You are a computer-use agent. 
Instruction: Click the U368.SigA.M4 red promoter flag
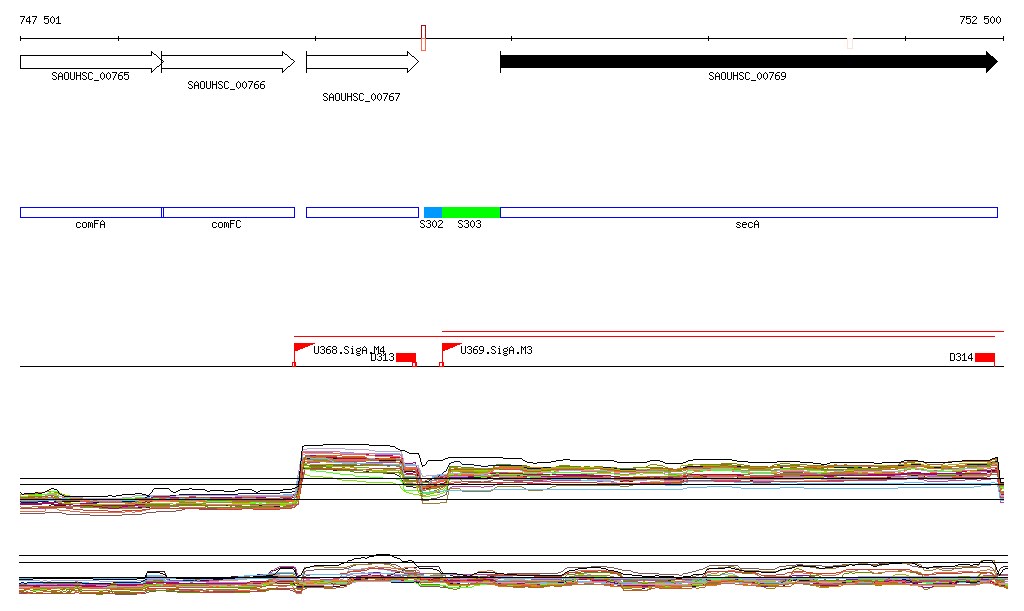(x=303, y=349)
